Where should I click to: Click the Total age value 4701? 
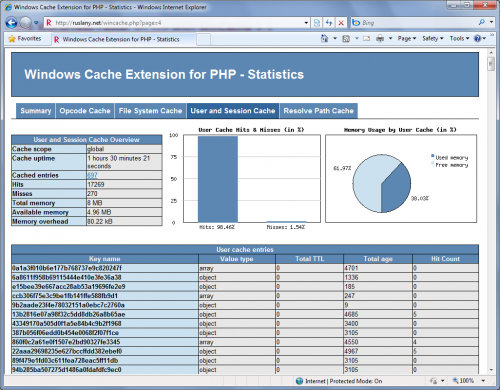click(x=351, y=268)
